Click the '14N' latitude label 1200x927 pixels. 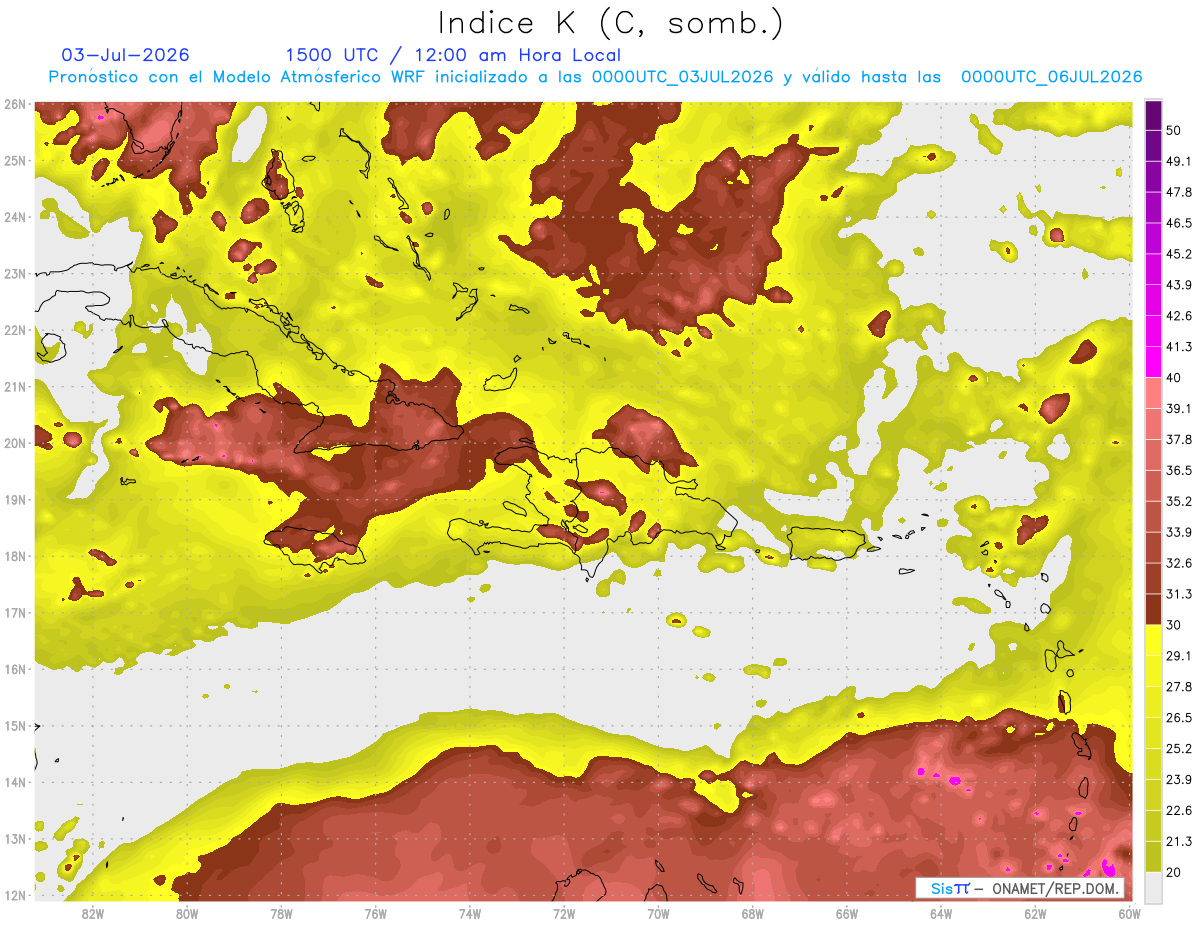[14, 782]
